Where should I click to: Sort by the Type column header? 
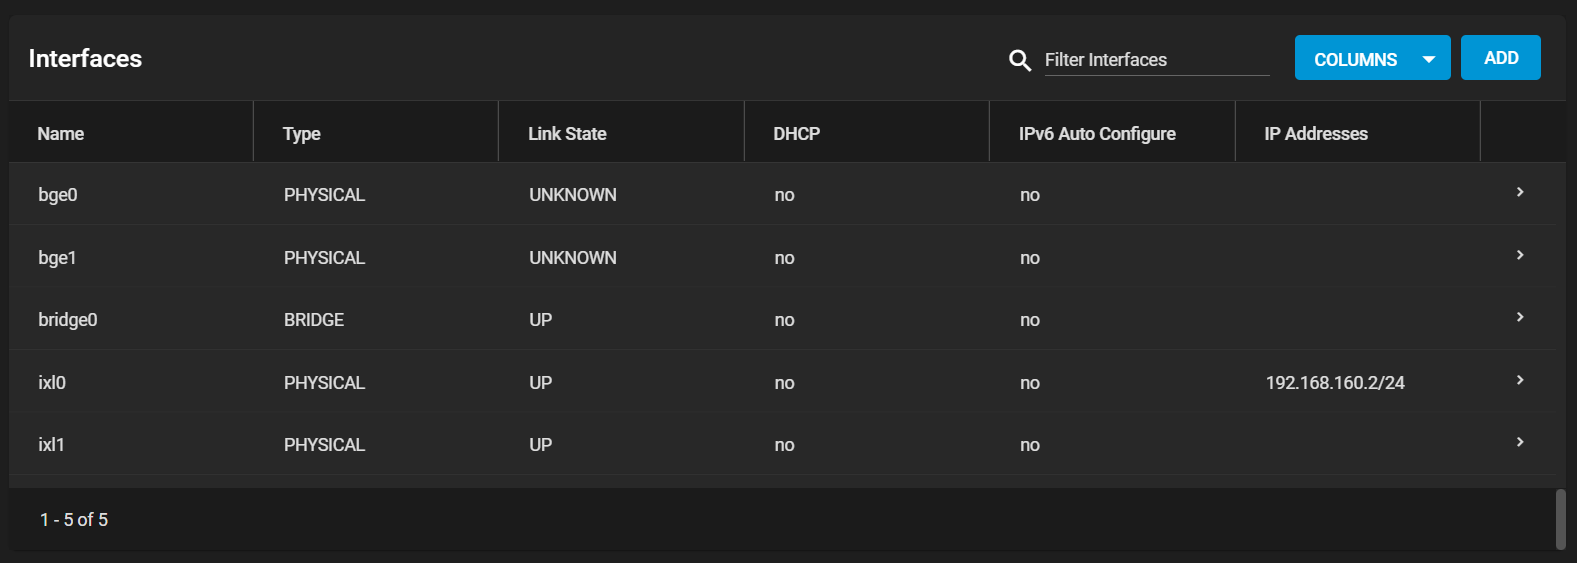(301, 134)
